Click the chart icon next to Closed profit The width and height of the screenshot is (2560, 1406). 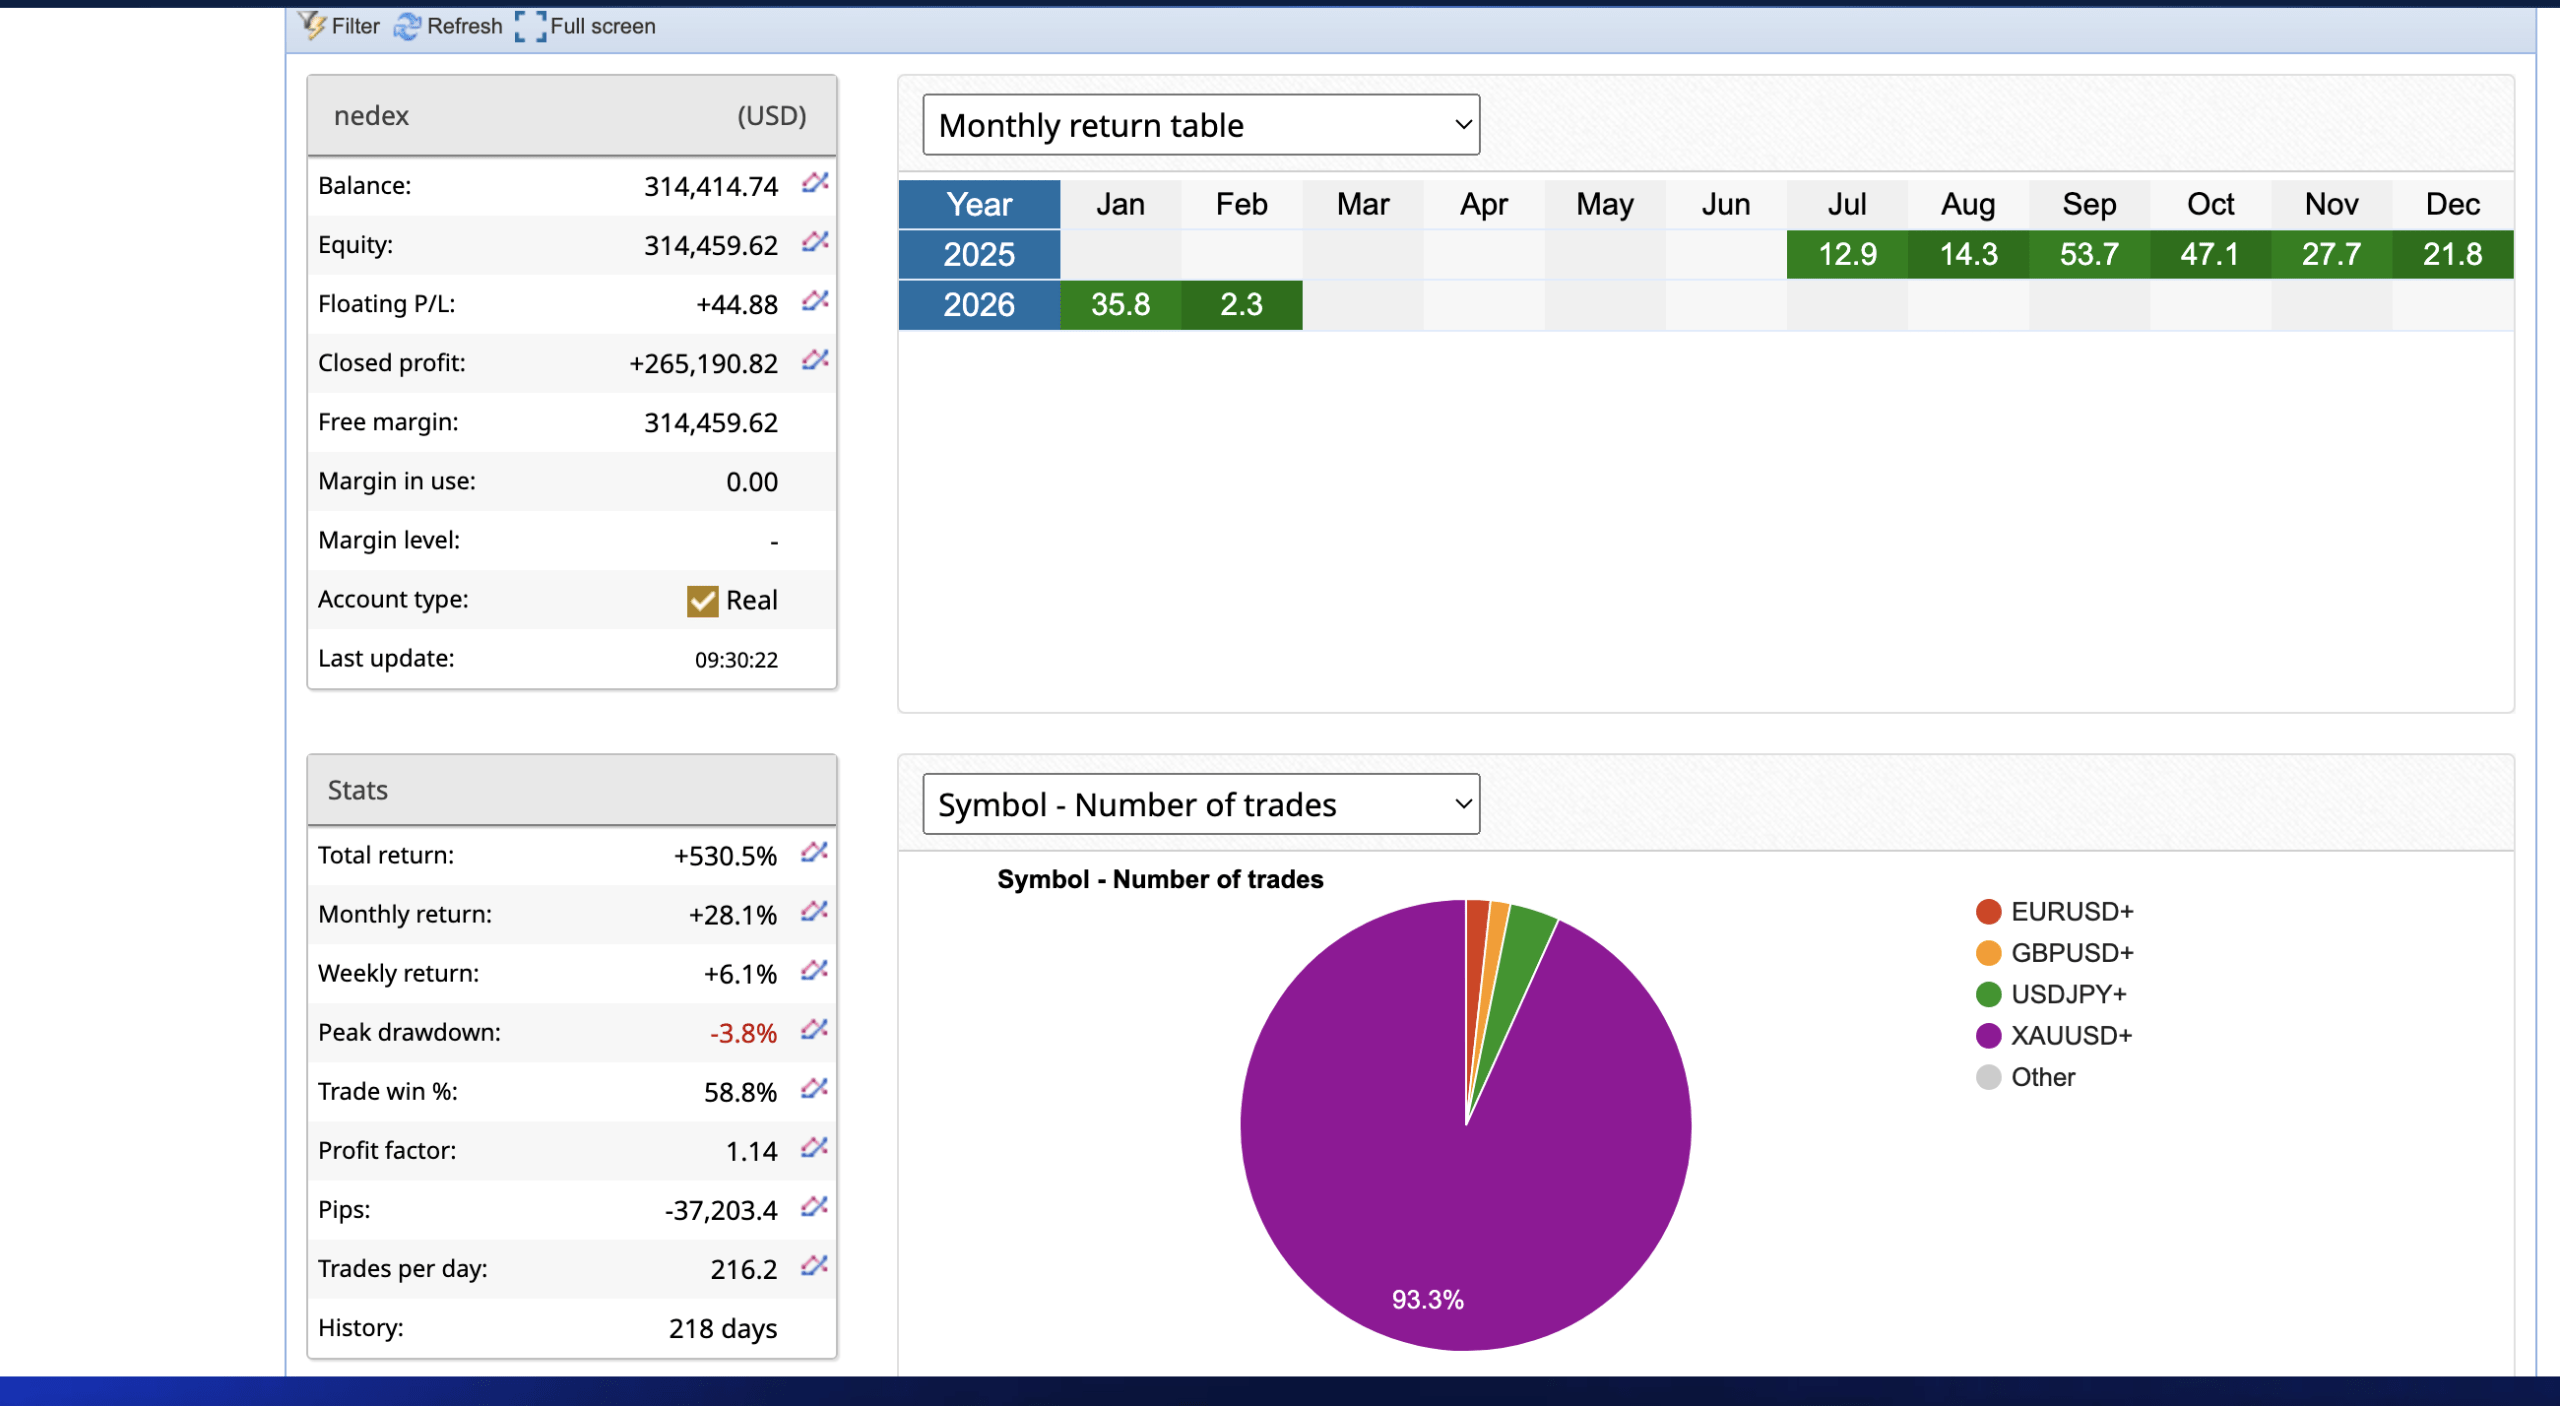pyautogui.click(x=815, y=360)
